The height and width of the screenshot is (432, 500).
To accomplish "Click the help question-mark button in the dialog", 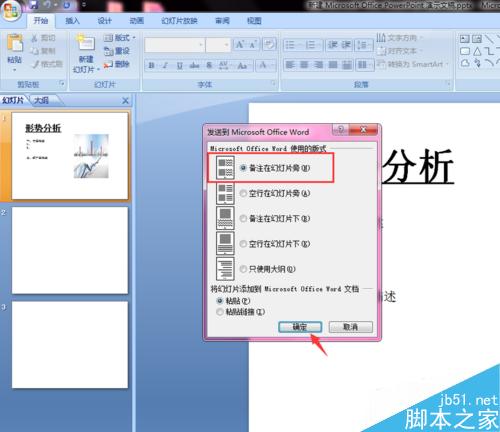I will (x=340, y=129).
